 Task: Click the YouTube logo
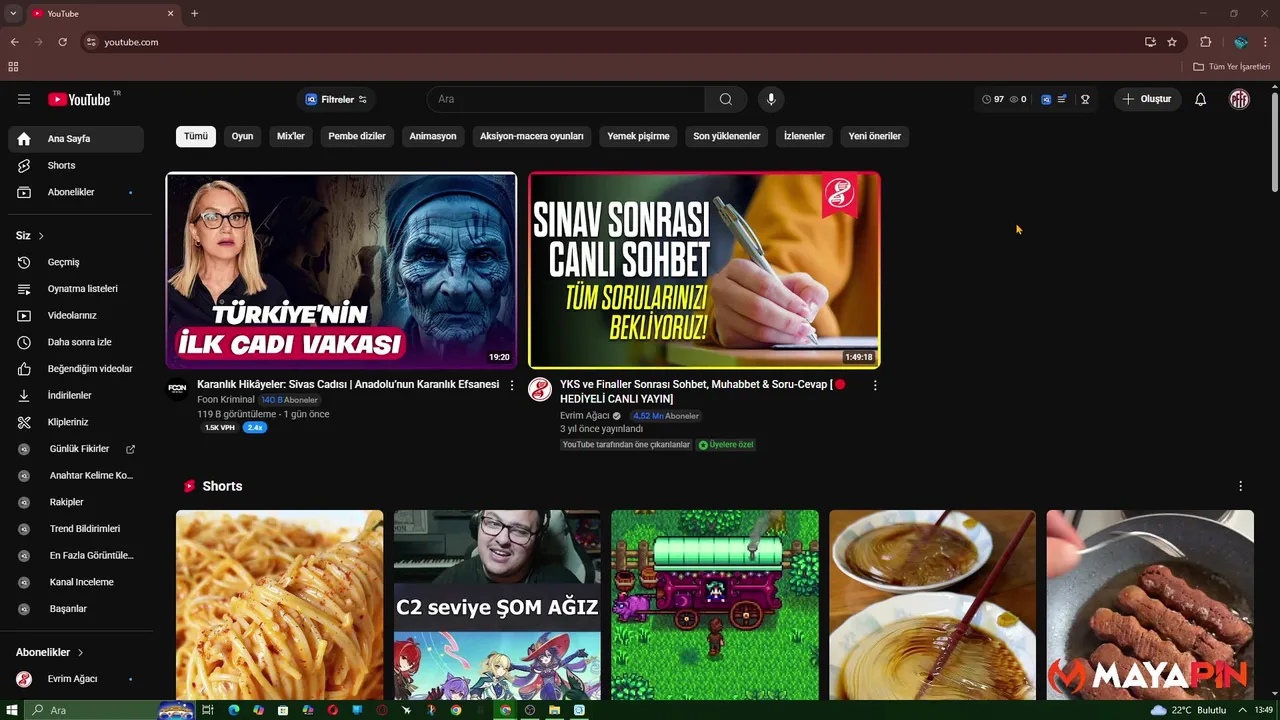coord(79,99)
